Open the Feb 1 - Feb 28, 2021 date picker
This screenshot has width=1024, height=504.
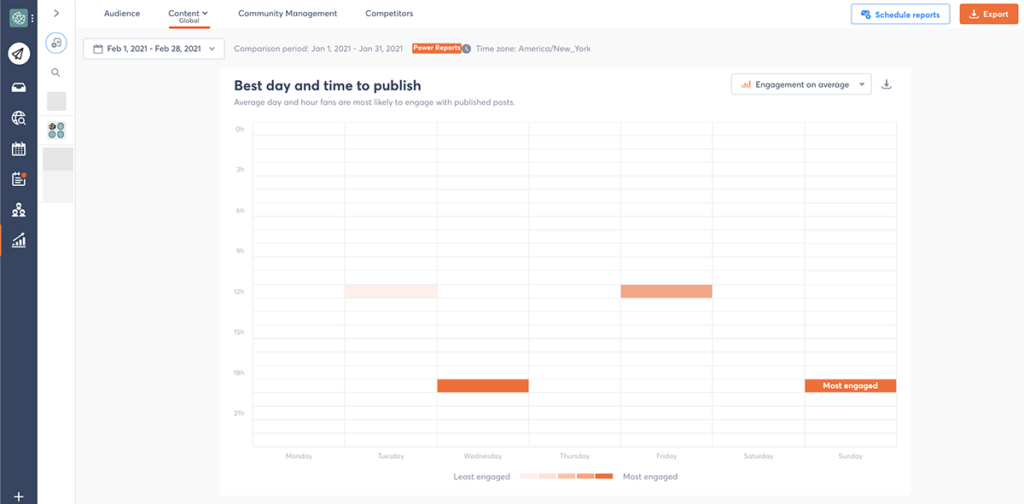[153, 49]
